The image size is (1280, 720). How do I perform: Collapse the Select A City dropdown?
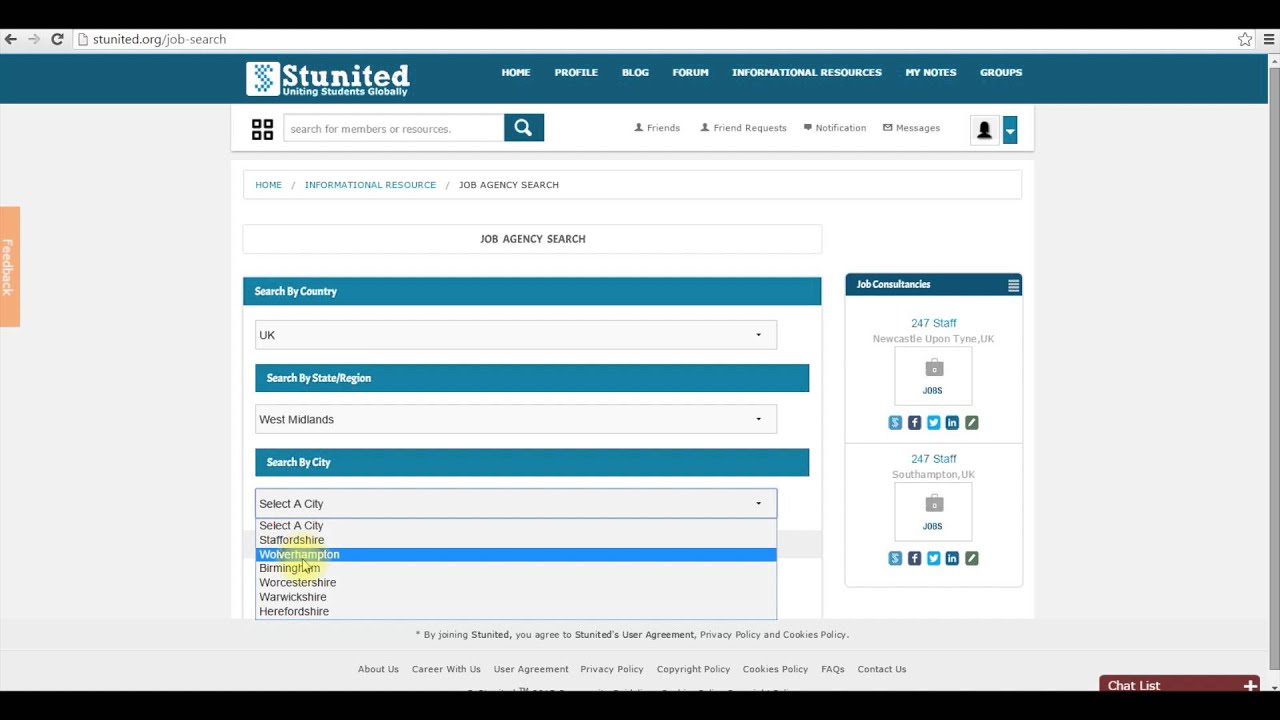pos(516,503)
